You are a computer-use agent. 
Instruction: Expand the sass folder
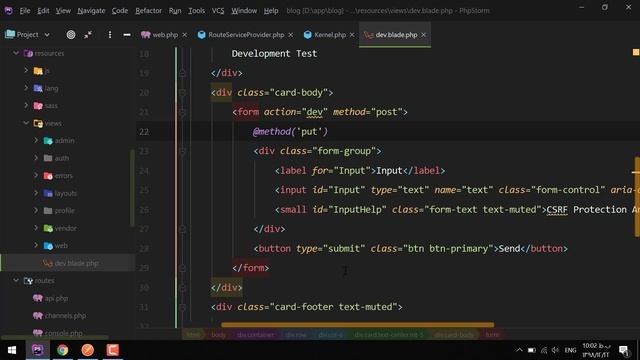pyautogui.click(x=26, y=106)
